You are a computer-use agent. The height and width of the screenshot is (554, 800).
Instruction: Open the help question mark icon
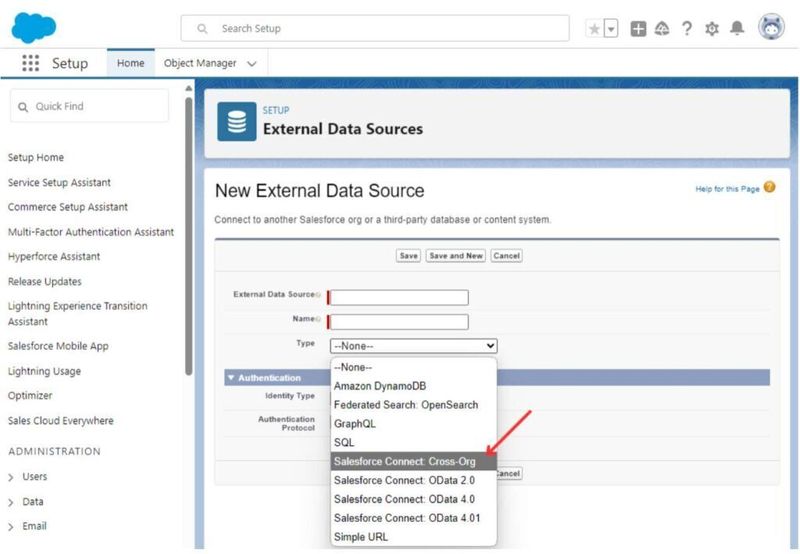click(687, 29)
